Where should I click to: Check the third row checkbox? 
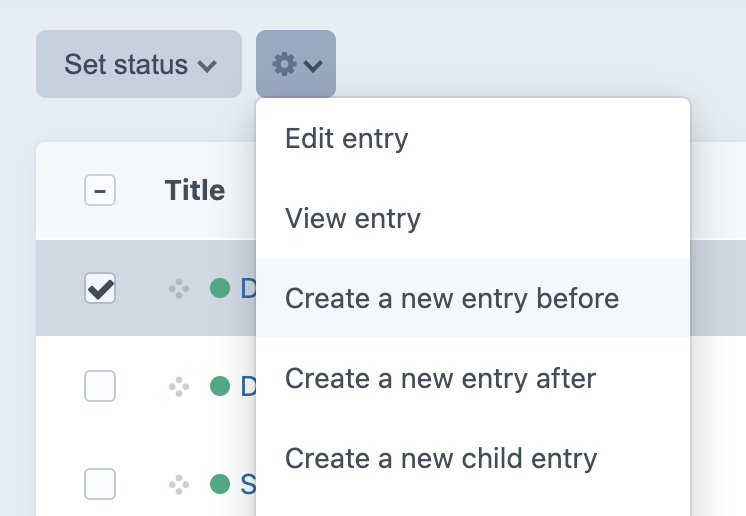pyautogui.click(x=100, y=484)
